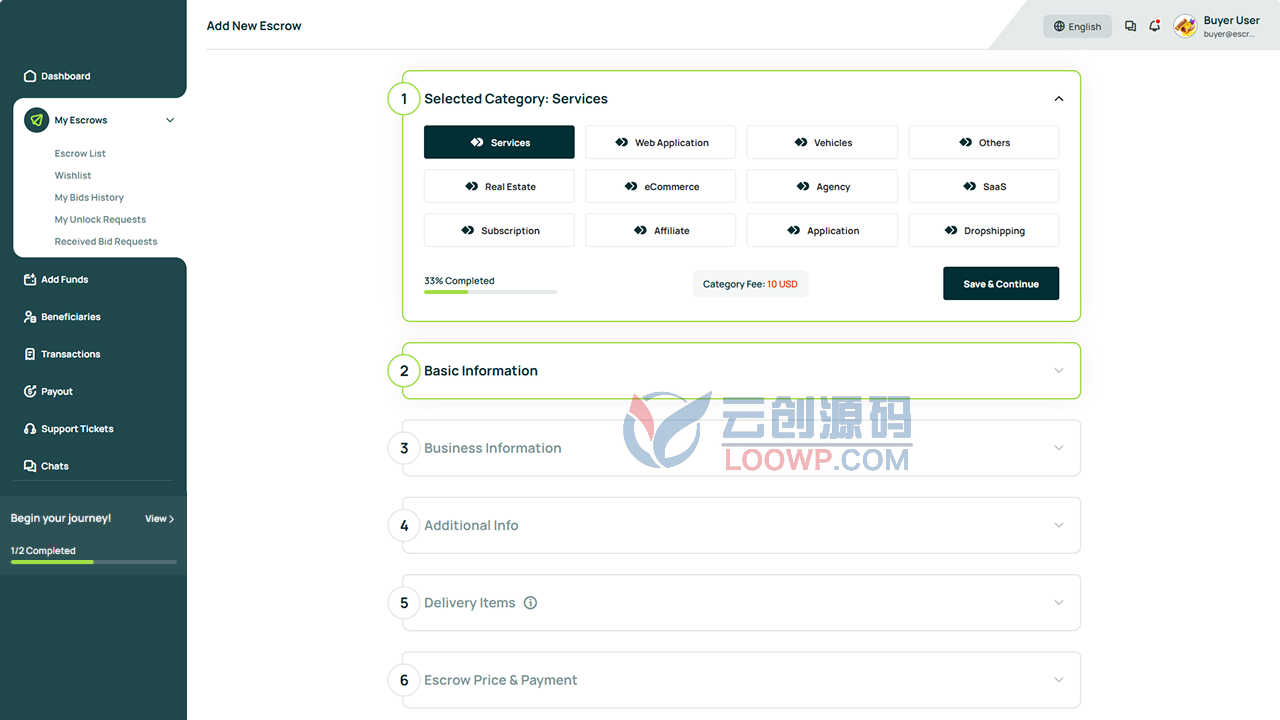1280x720 pixels.
Task: Click the Support Tickets headset icon
Action: (30, 429)
